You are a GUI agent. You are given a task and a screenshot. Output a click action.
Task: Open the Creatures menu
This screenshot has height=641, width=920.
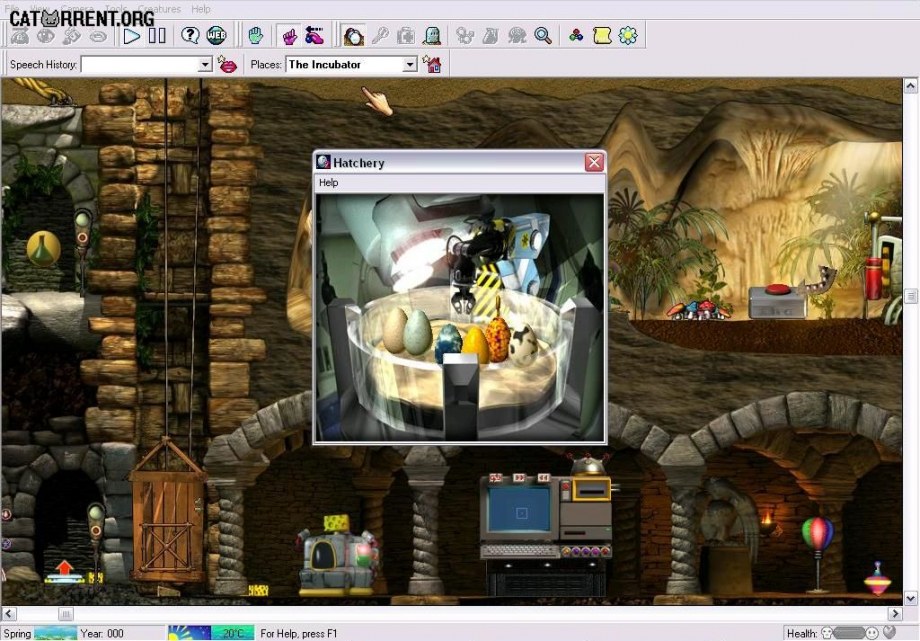click(x=160, y=9)
